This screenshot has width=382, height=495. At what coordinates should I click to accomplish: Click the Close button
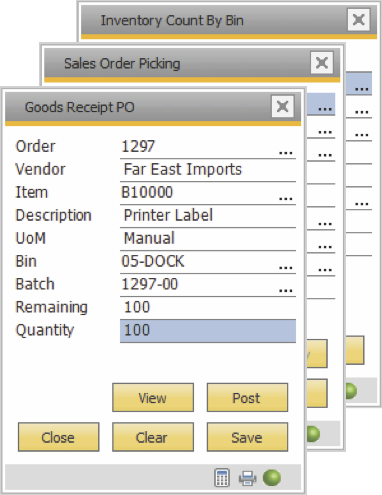click(x=58, y=437)
